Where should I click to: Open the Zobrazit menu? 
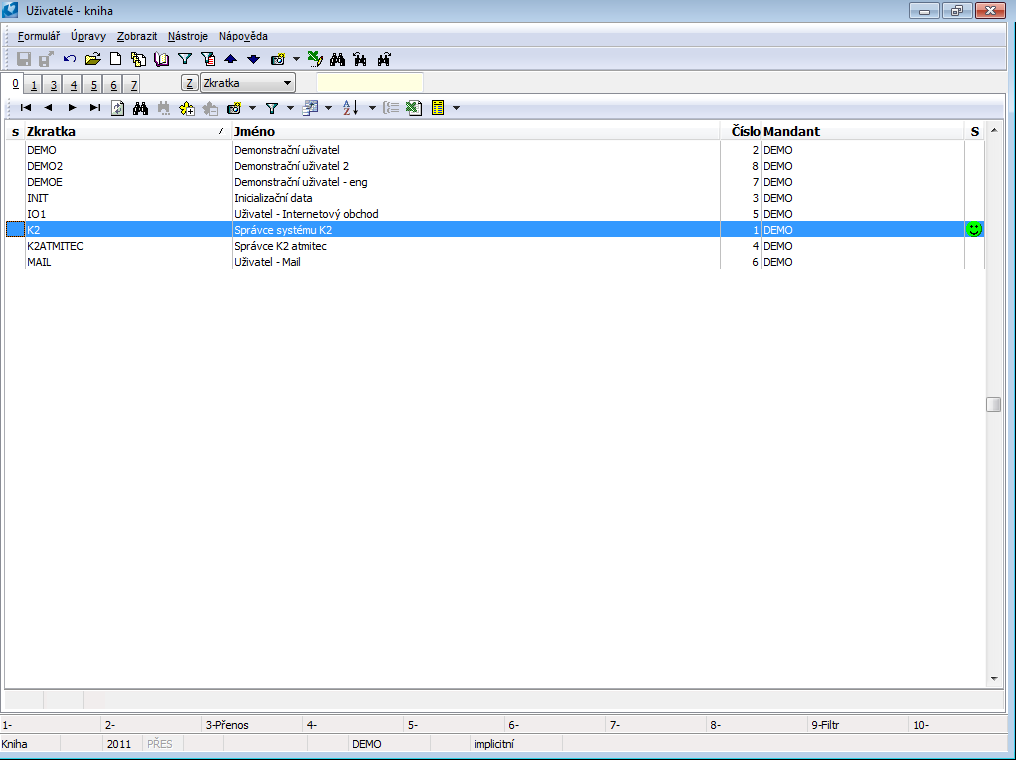(x=137, y=36)
